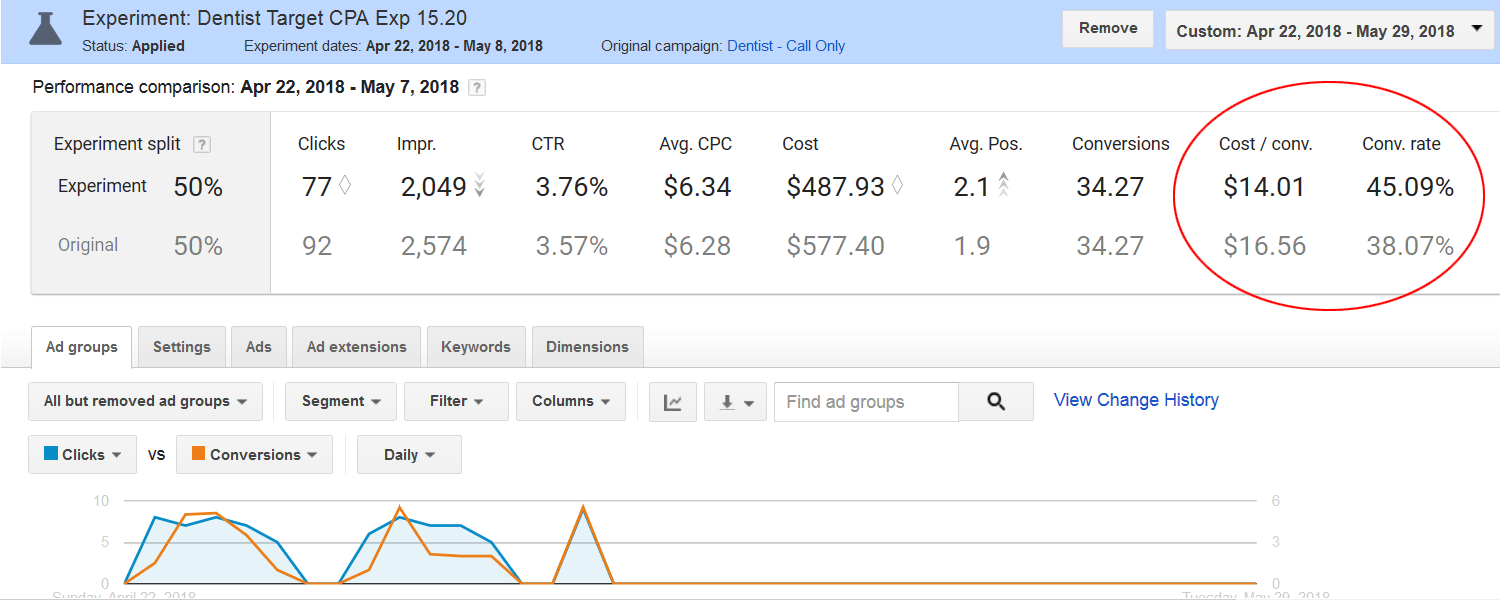This screenshot has width=1500, height=600.
Task: Open the Dentist - Call Only campaign link
Action: [x=786, y=46]
